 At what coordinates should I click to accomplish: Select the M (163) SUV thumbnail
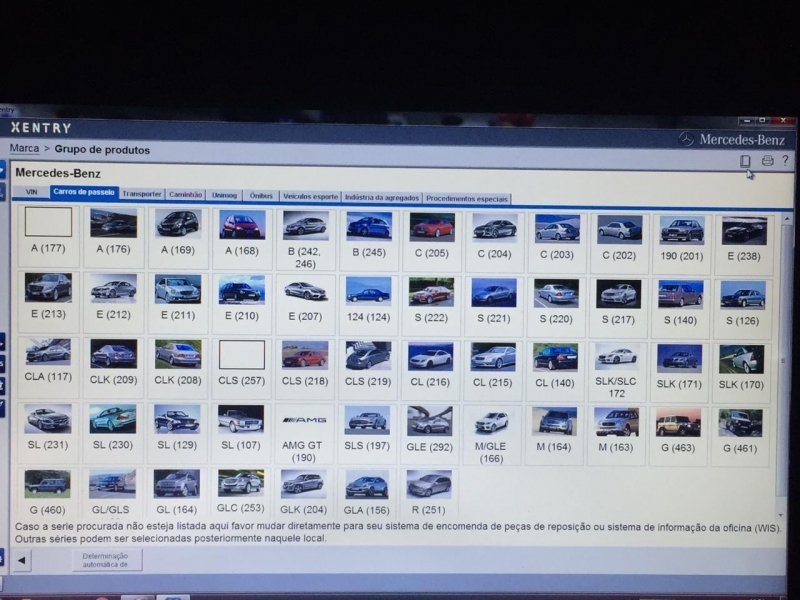(616, 422)
